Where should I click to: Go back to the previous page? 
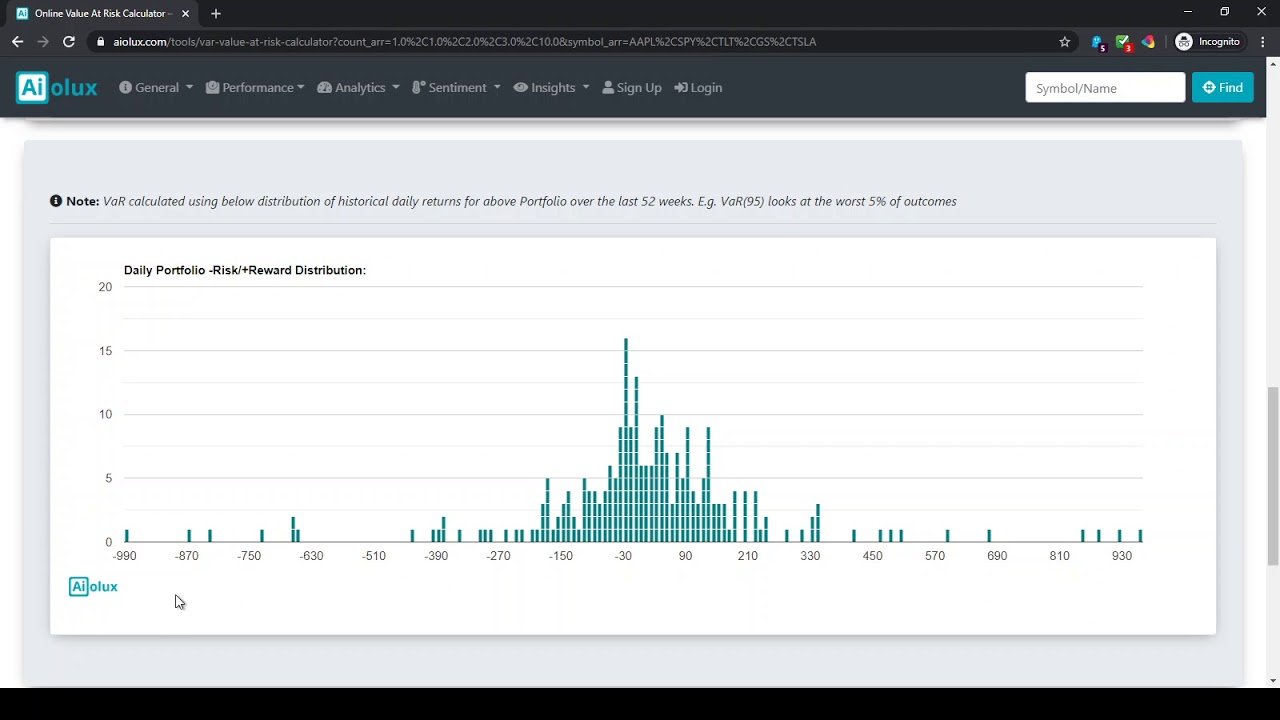point(17,42)
